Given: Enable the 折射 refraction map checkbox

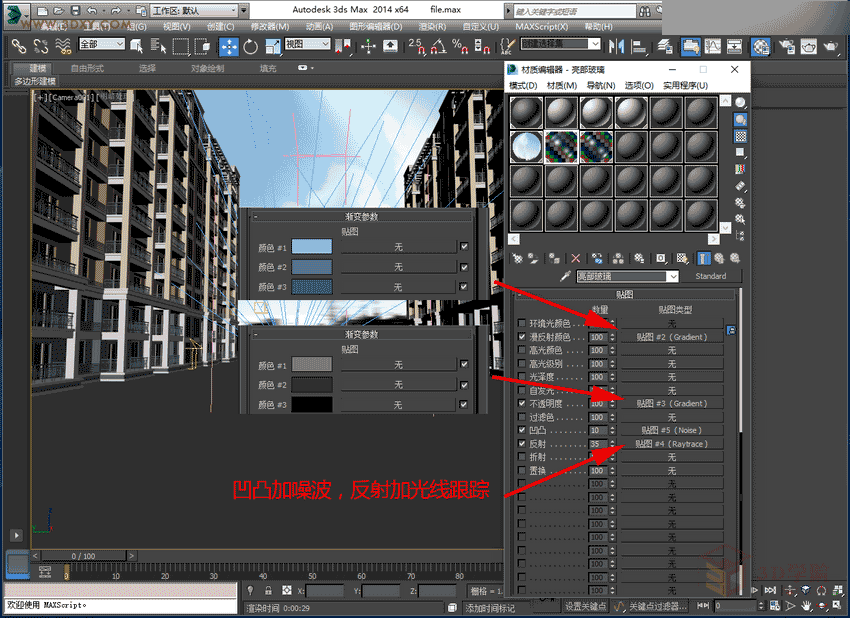Looking at the screenshot, I should click(x=521, y=457).
